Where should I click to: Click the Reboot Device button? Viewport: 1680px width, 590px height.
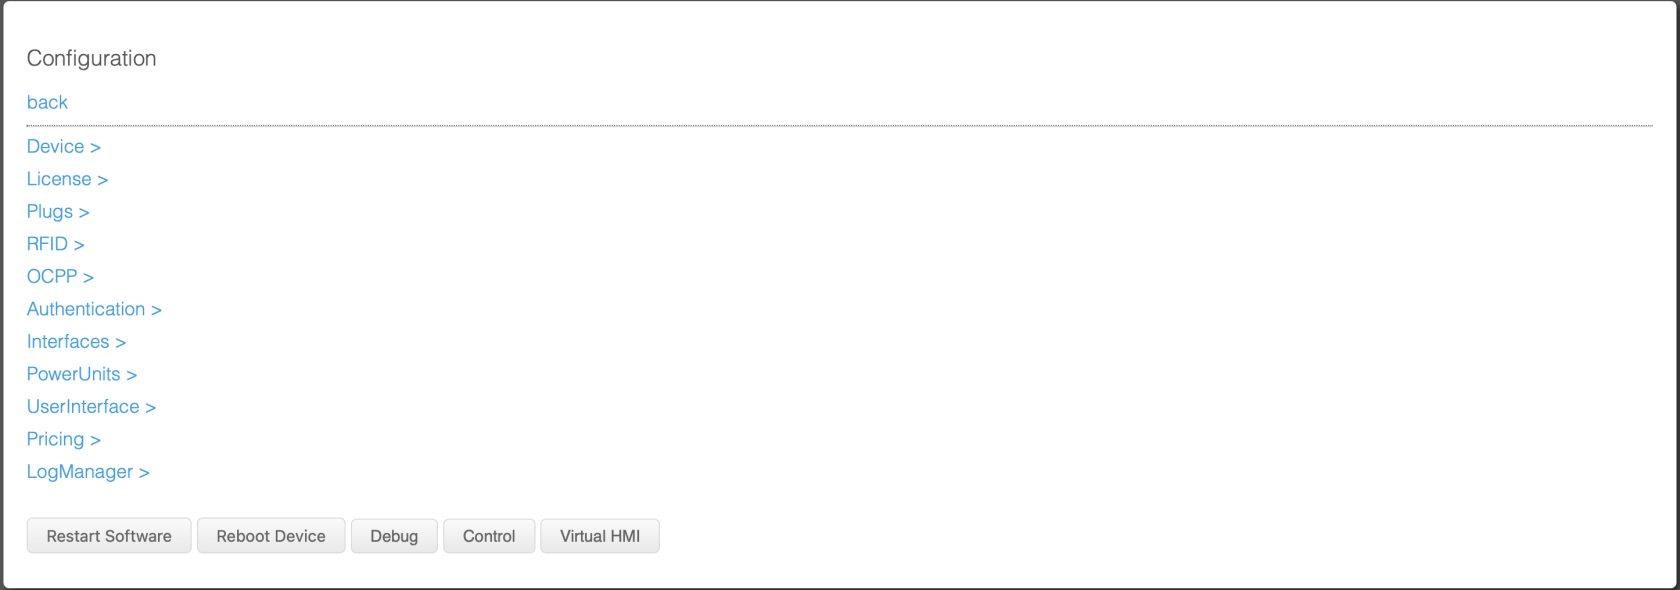pos(271,536)
